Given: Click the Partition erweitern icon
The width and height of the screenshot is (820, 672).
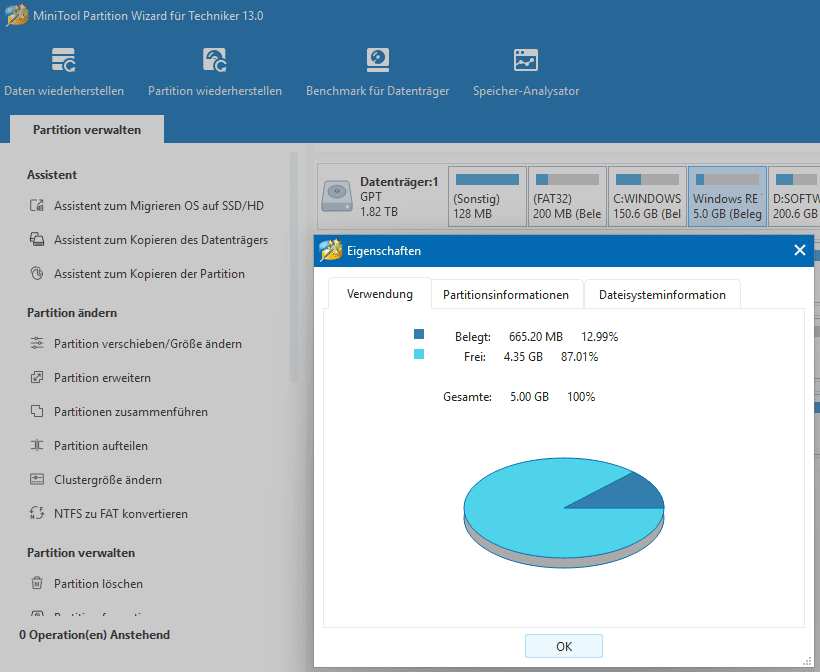Looking at the screenshot, I should (37, 377).
